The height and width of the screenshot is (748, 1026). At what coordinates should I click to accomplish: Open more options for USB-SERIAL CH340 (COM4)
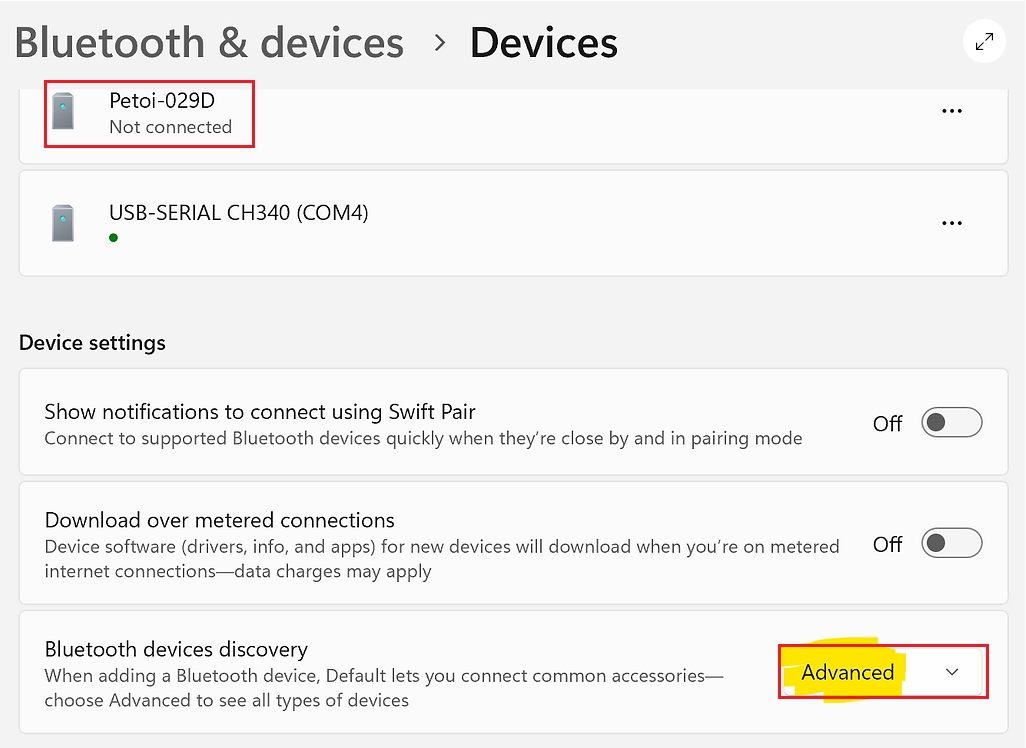tap(952, 223)
